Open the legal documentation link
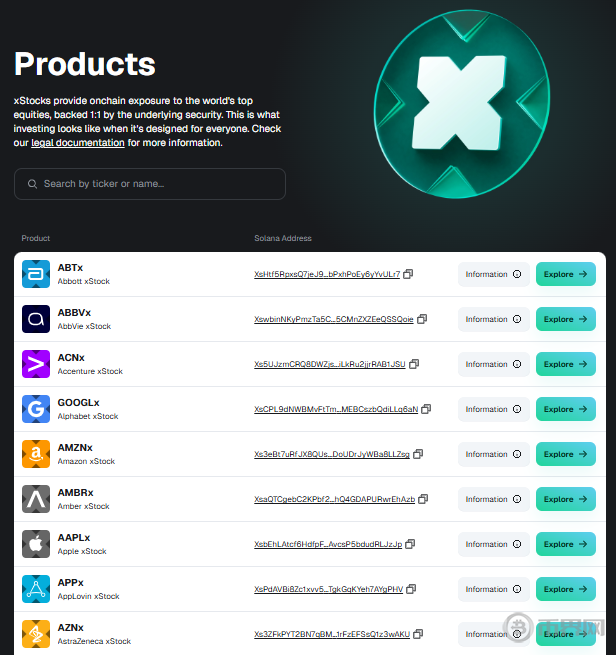Viewport: 616px width, 655px height. click(78, 143)
